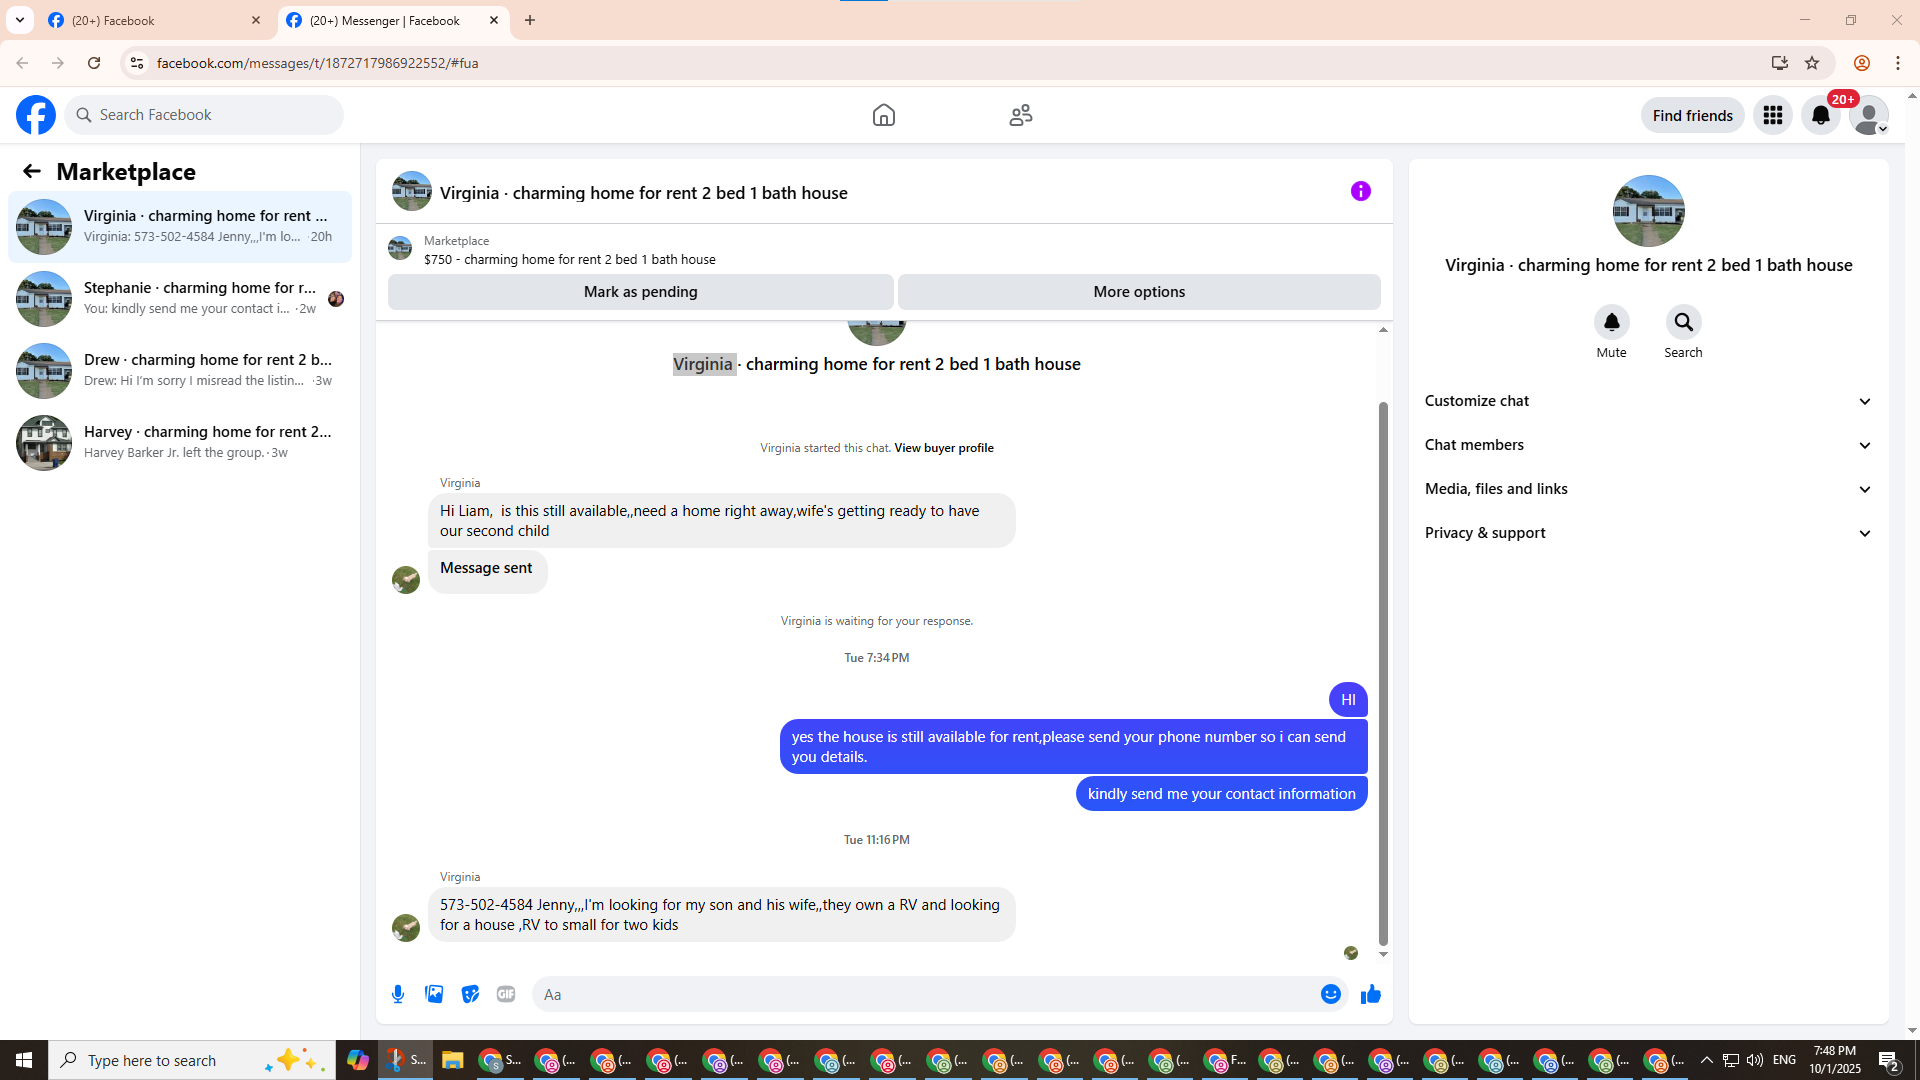The width and height of the screenshot is (1920, 1080).
Task: Click Mark as pending button
Action: click(640, 292)
